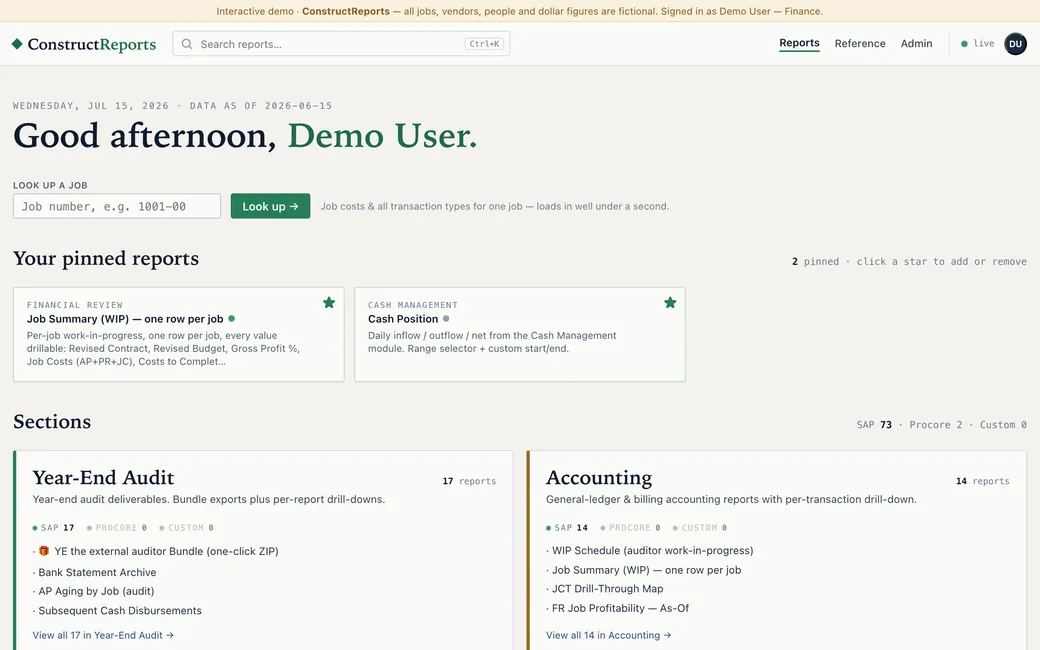1040x650 pixels.
Task: Open the Job Summary (WIP) pinned card
Action: [178, 334]
